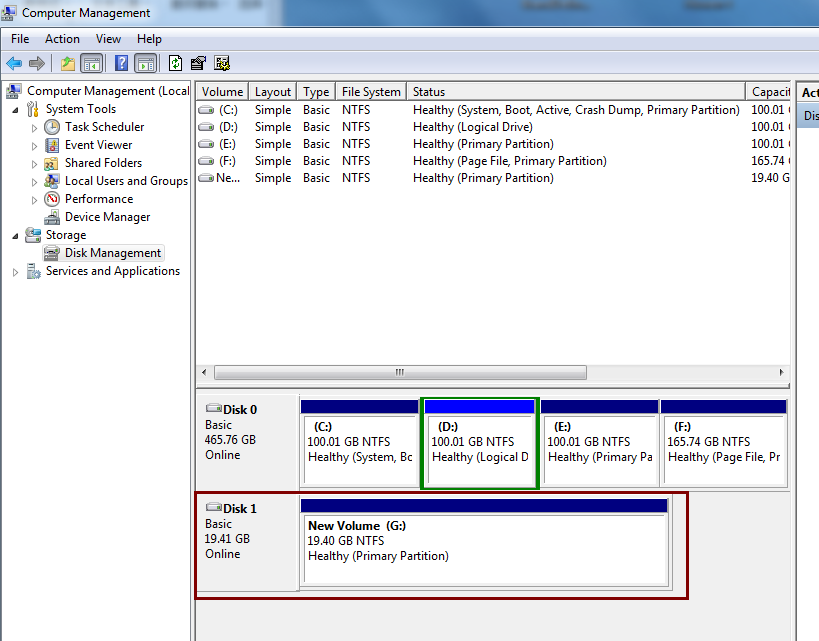819x641 pixels.
Task: Click the last toolbar settings icon
Action: click(221, 64)
